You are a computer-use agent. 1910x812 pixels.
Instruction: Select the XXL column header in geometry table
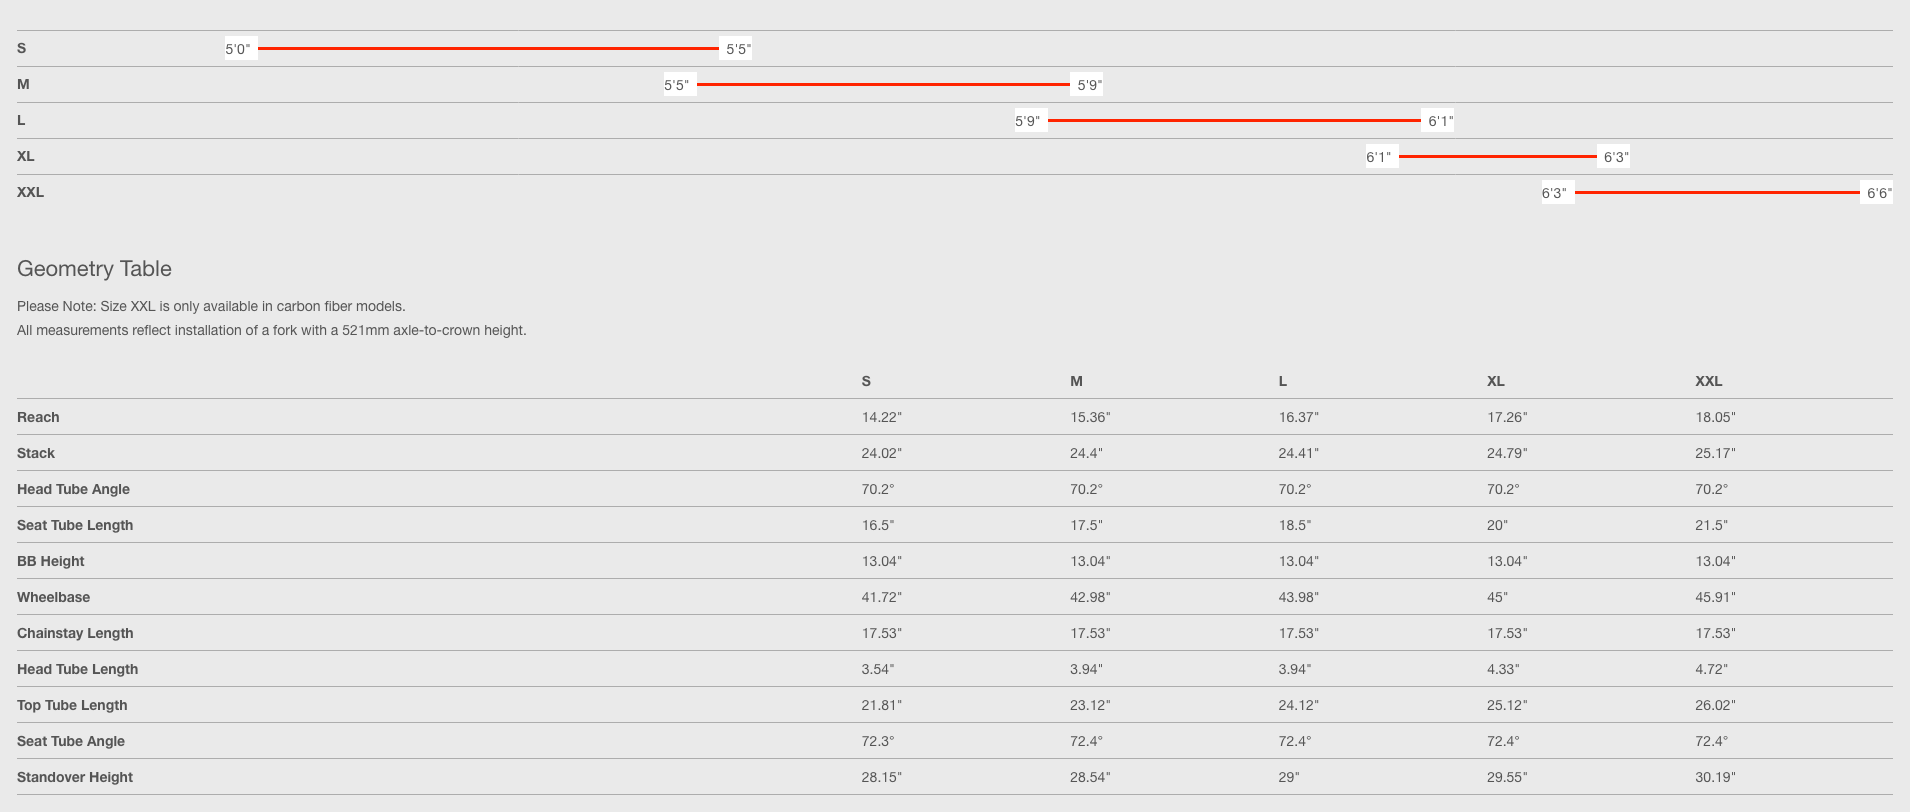click(1708, 381)
